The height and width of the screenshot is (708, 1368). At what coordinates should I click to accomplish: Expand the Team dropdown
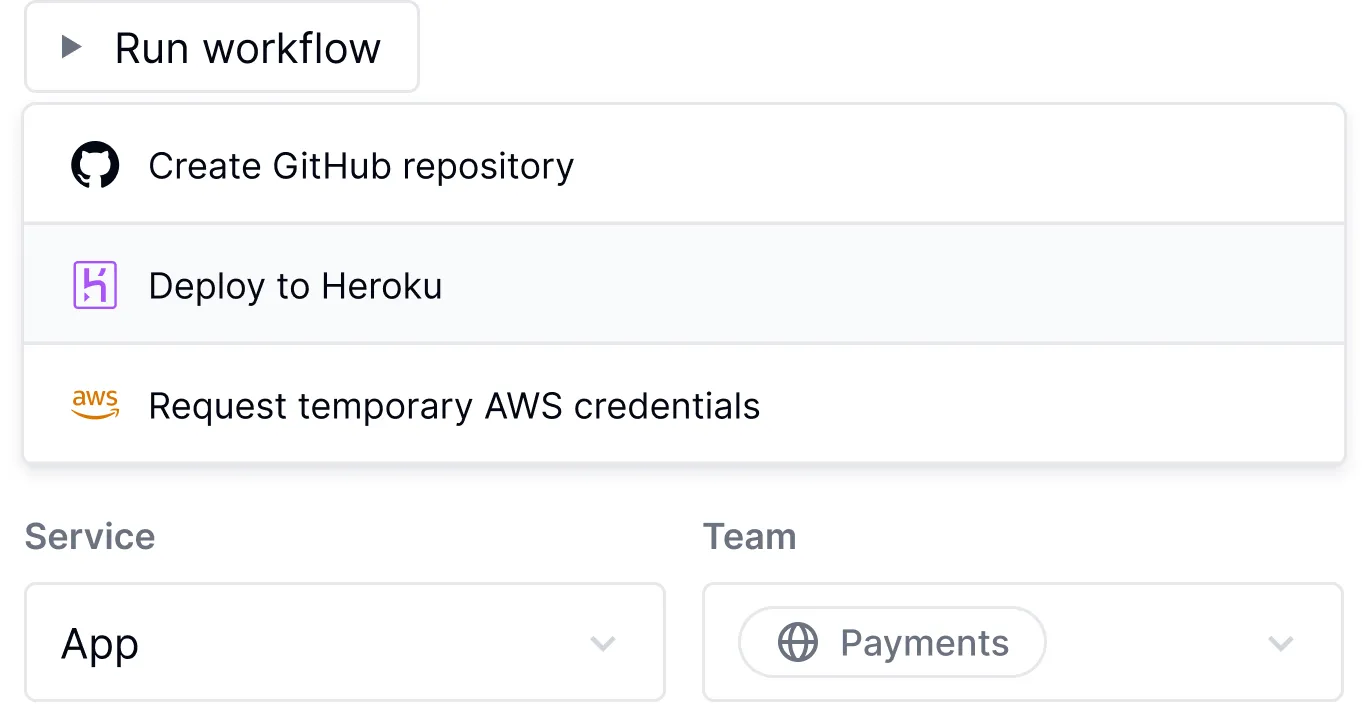tap(1023, 643)
